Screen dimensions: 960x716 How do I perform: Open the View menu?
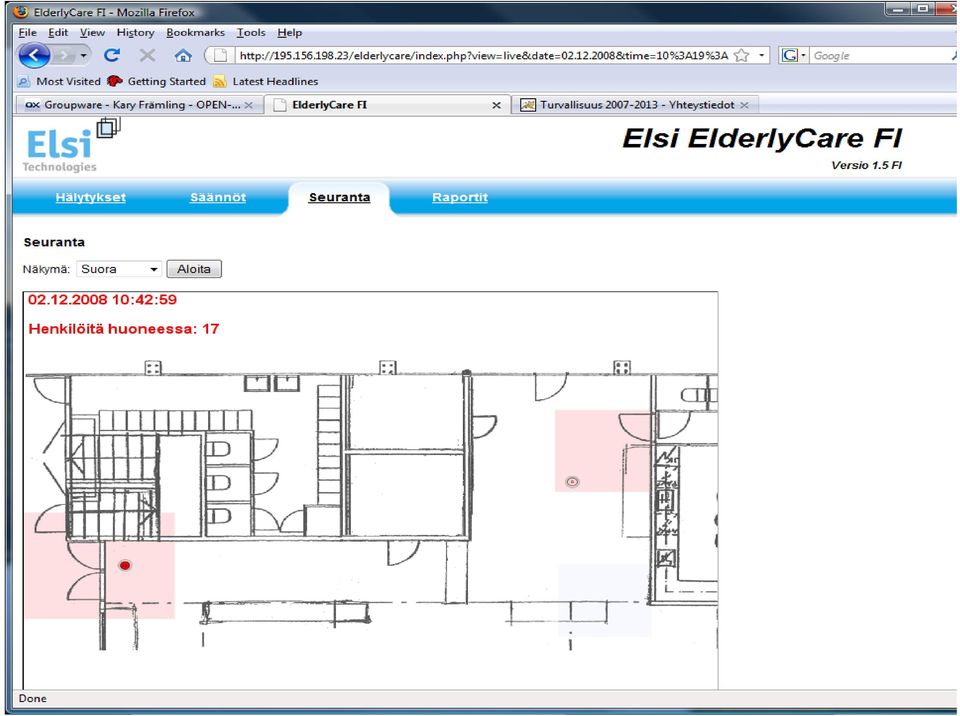(92, 32)
